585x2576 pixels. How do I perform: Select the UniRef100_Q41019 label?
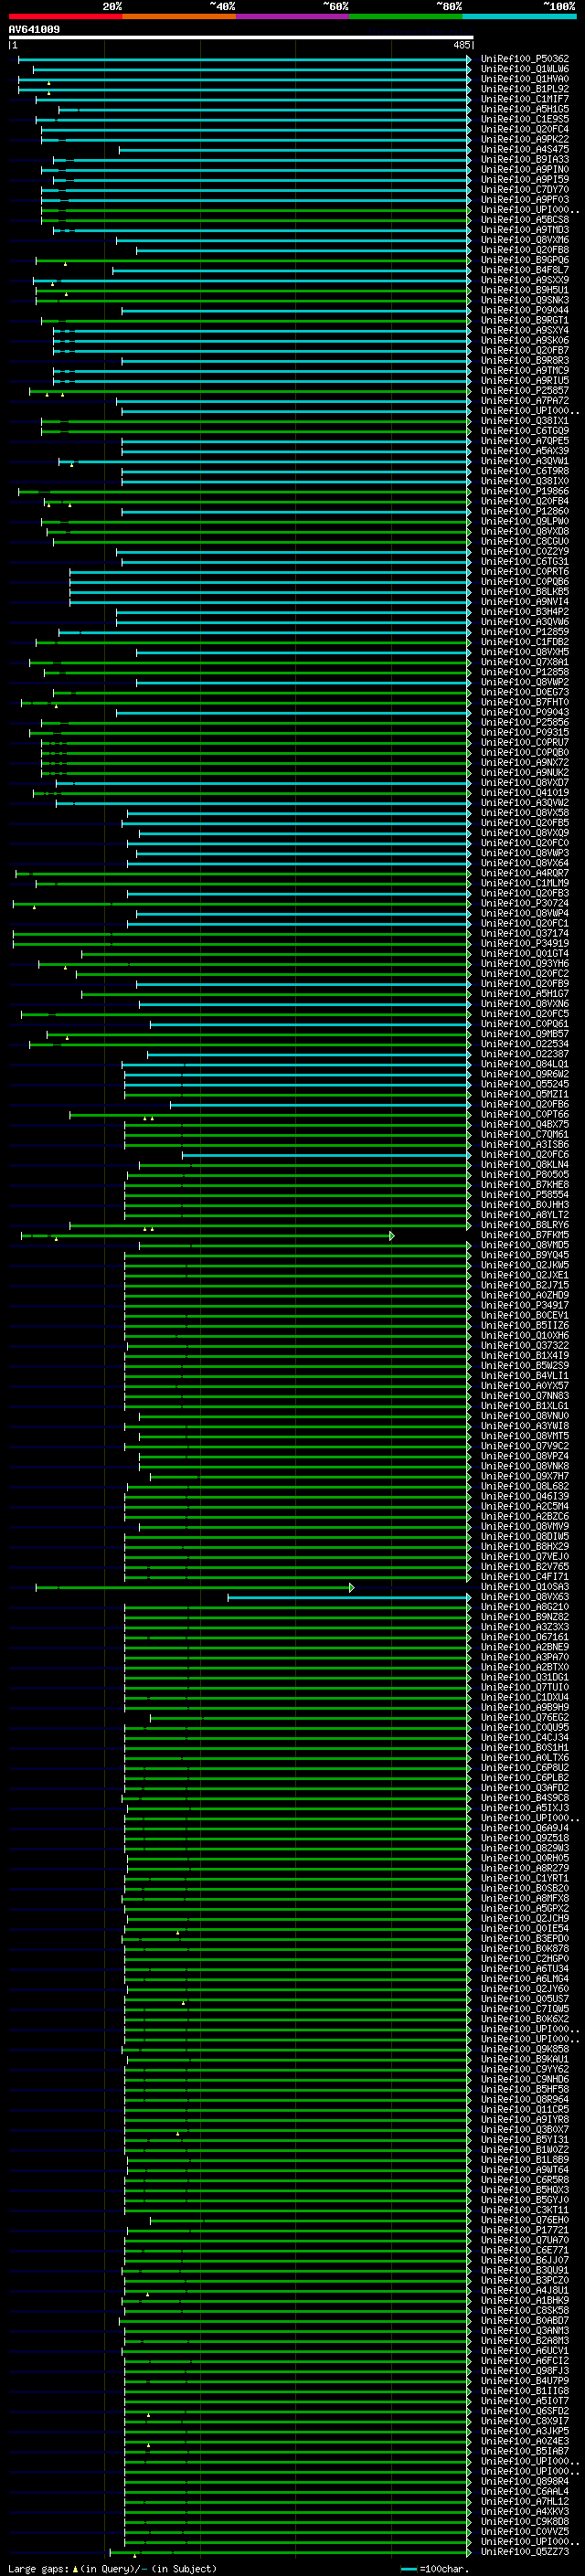click(525, 793)
